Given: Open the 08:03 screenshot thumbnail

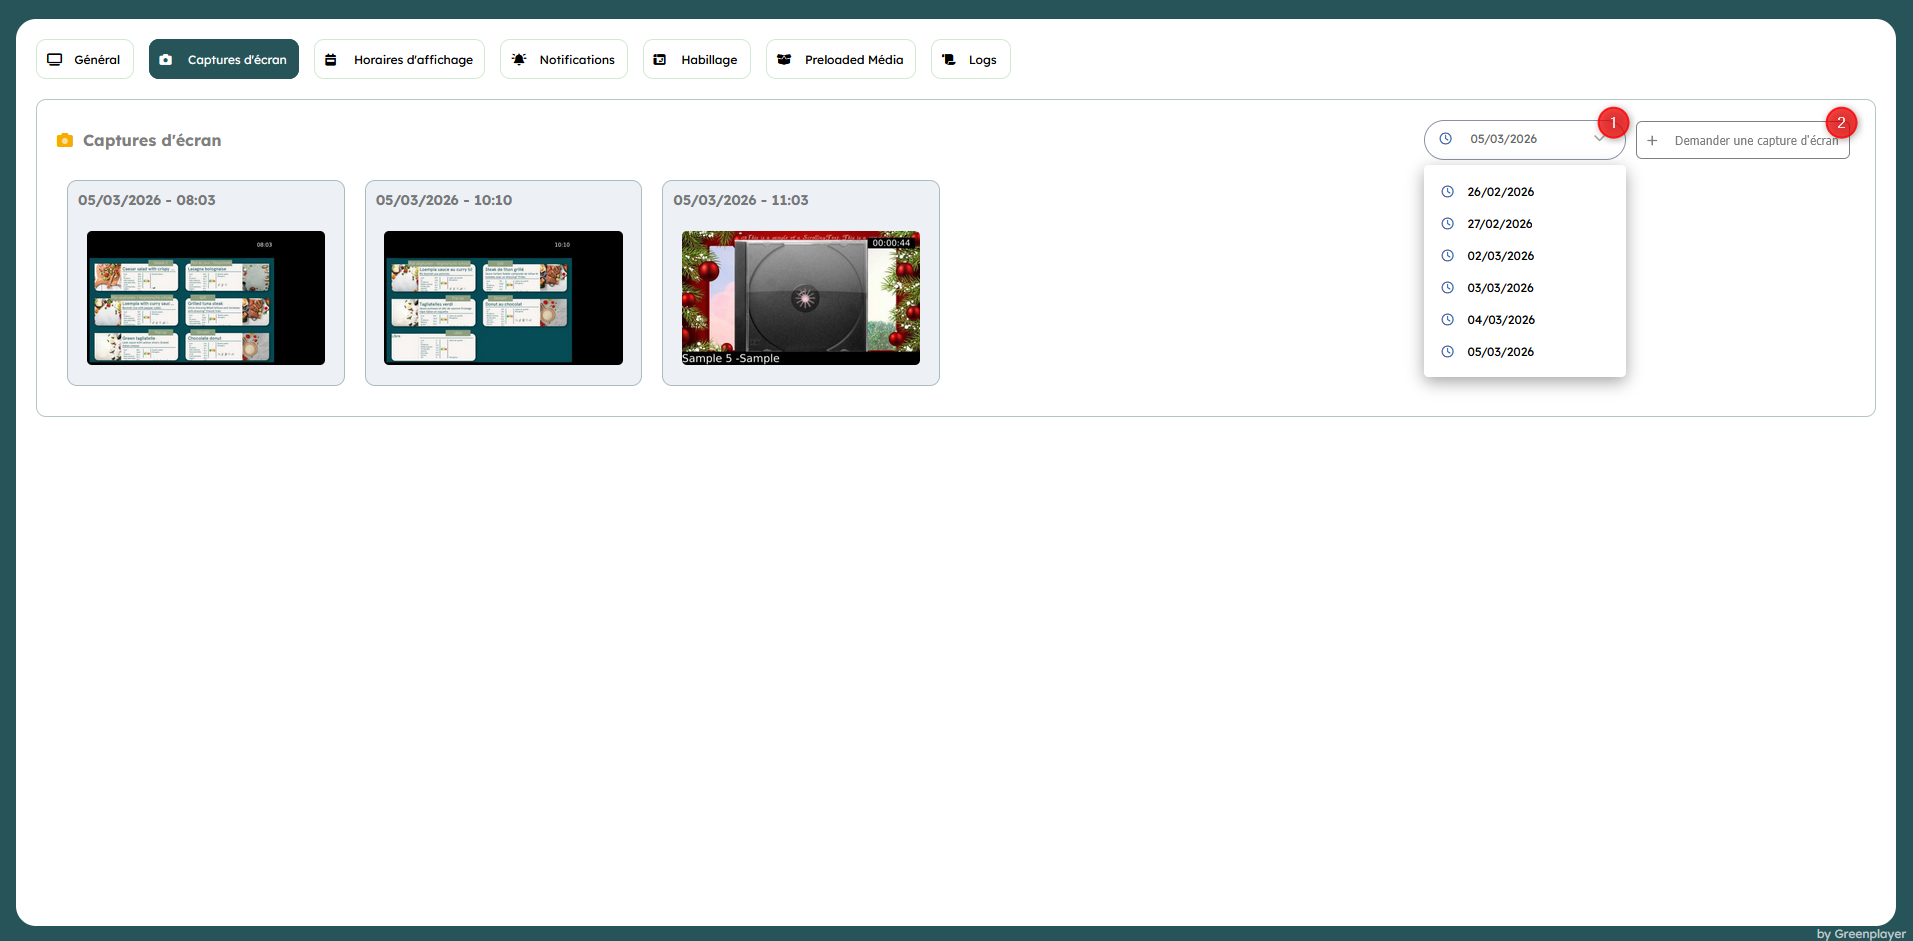Looking at the screenshot, I should (206, 298).
